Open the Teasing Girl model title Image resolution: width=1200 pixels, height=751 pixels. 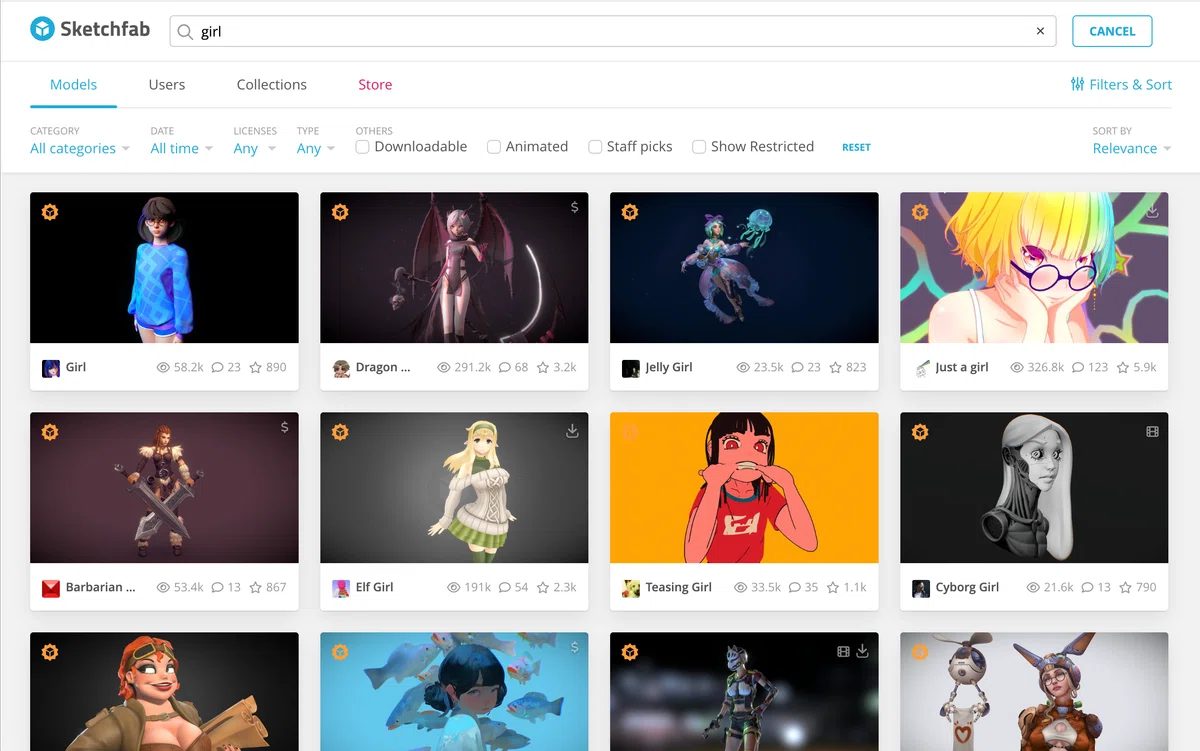pos(679,587)
